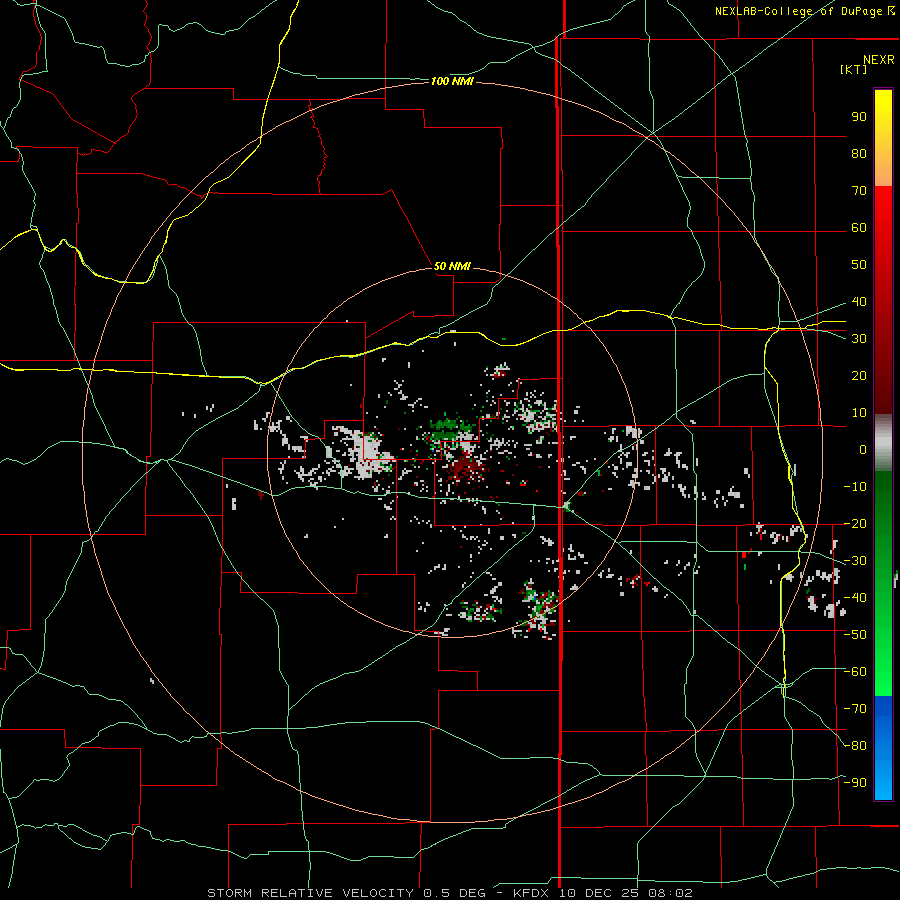Image resolution: width=900 pixels, height=900 pixels.
Task: Click the -10 value on velocity scale
Action: tap(855, 487)
